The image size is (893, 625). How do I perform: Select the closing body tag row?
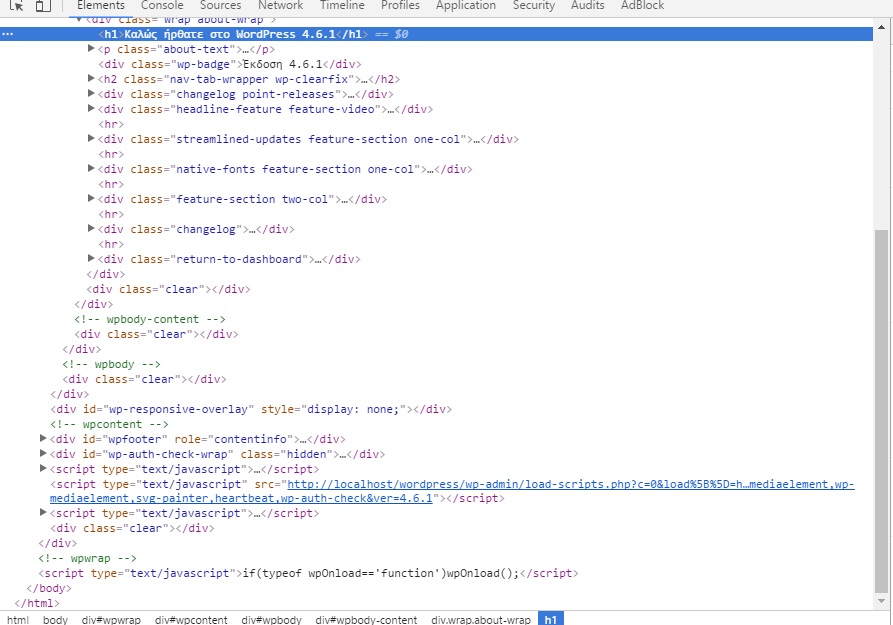pyautogui.click(x=49, y=588)
